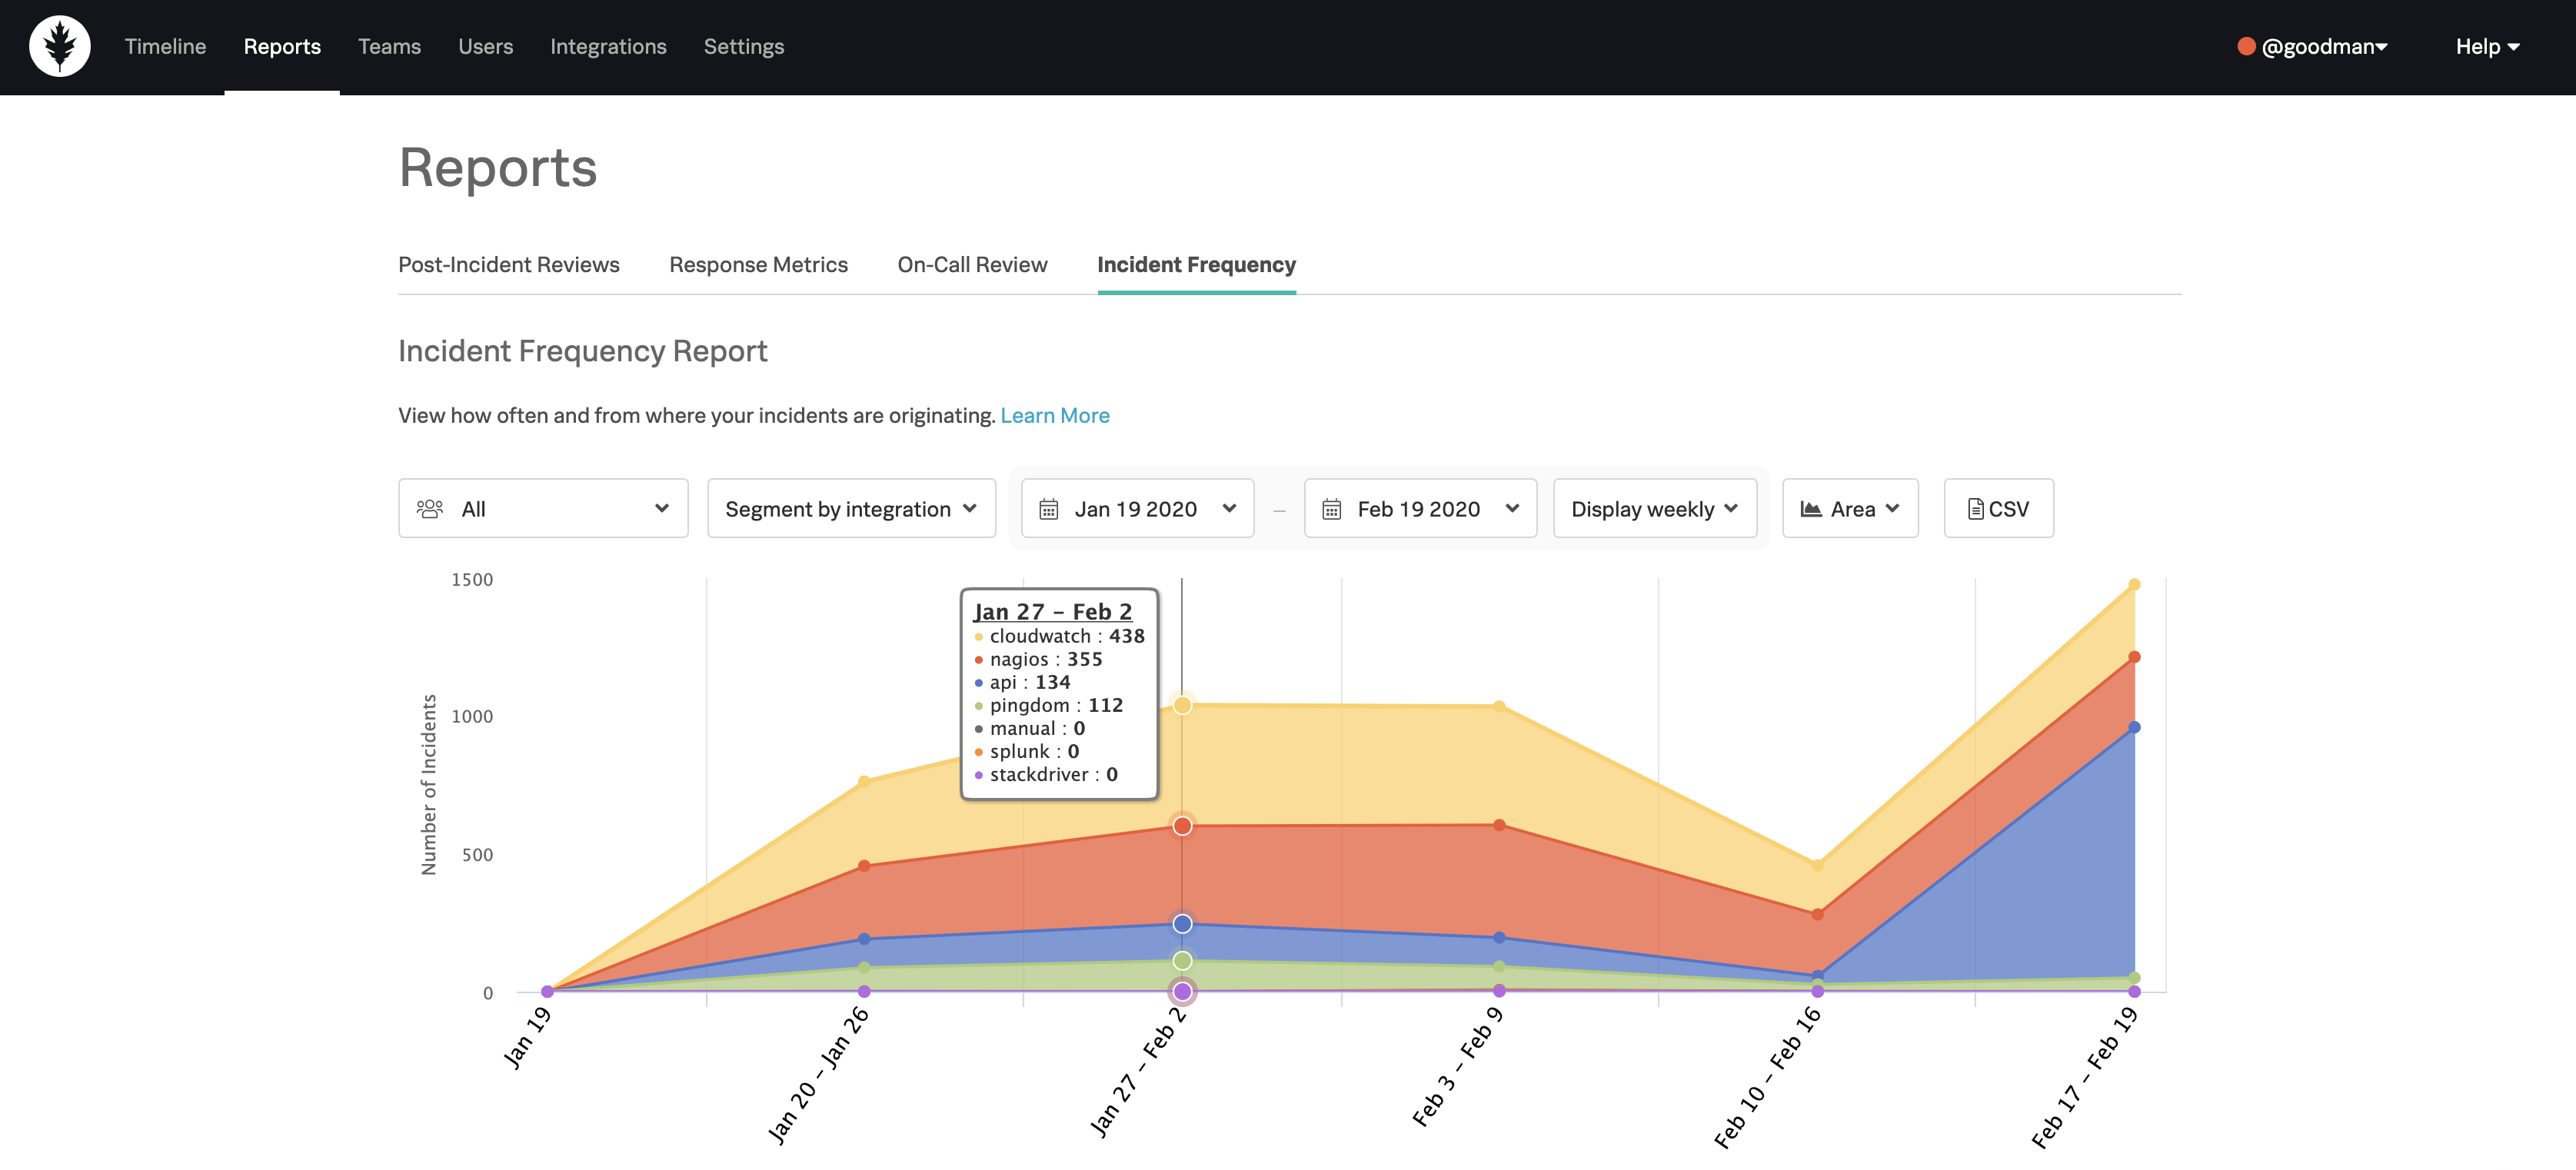Open Integrations in the top navigation
The width and height of the screenshot is (2576, 1170).
(x=608, y=47)
